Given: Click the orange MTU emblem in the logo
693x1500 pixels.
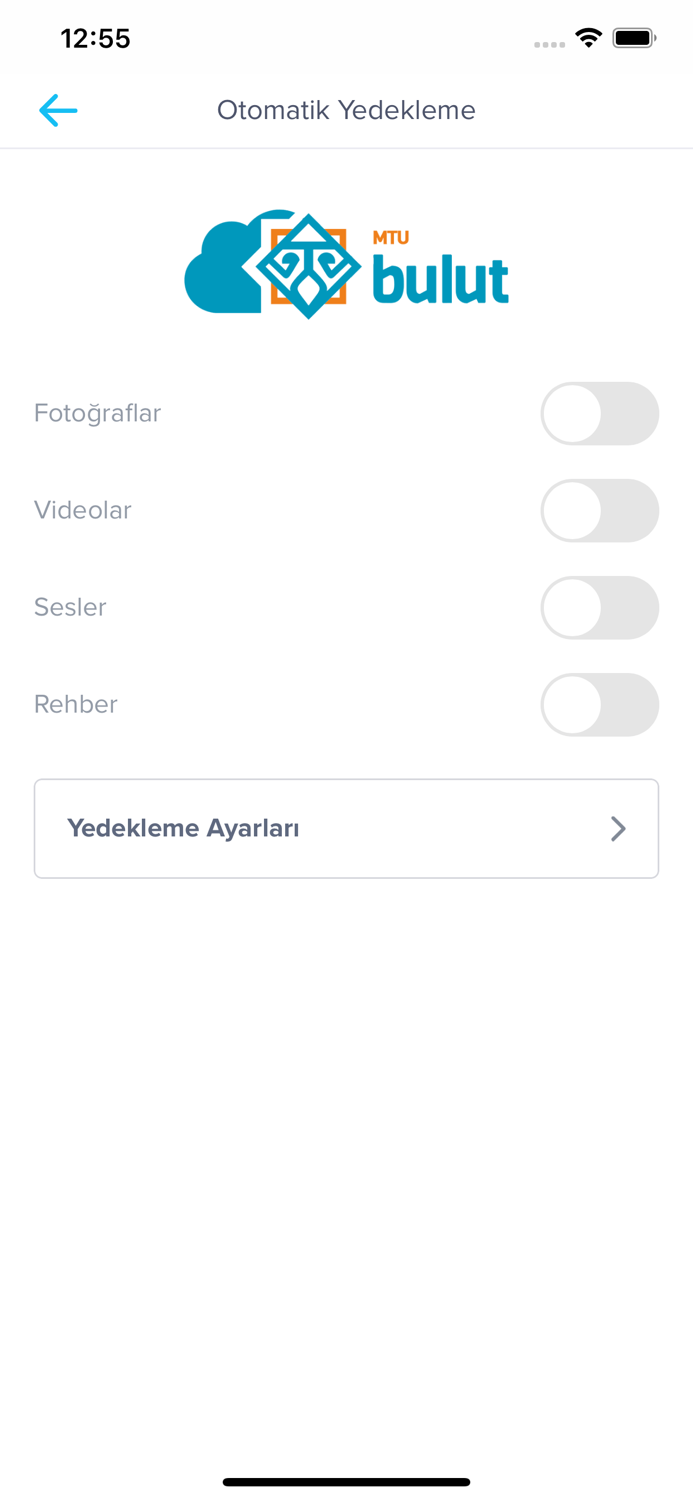Looking at the screenshot, I should [x=306, y=264].
